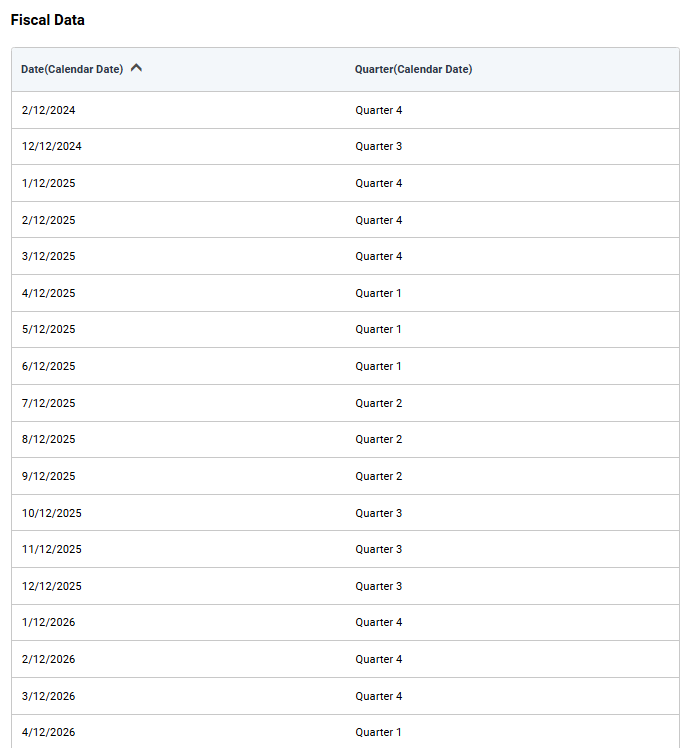Click the 1/12/2026 date cell
The width and height of the screenshot is (693, 748).
pos(48,623)
